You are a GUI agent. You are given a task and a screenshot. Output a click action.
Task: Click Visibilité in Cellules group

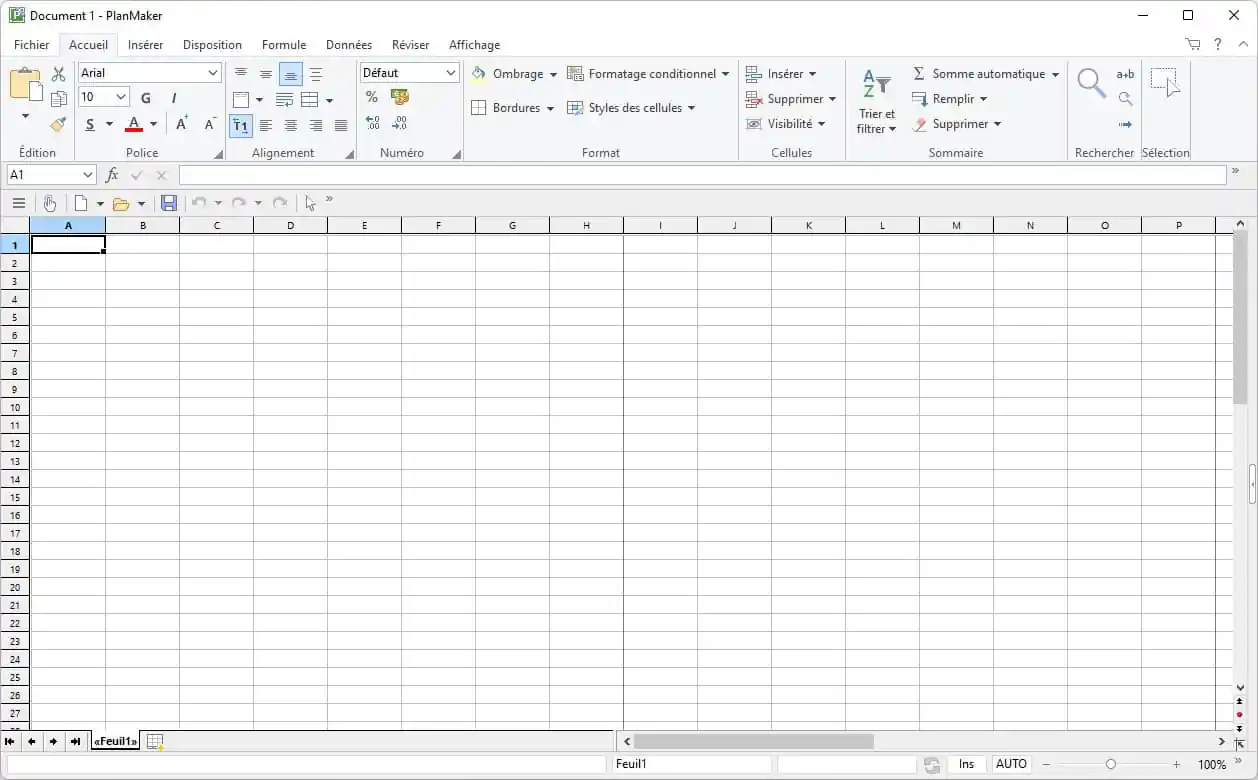click(x=786, y=124)
